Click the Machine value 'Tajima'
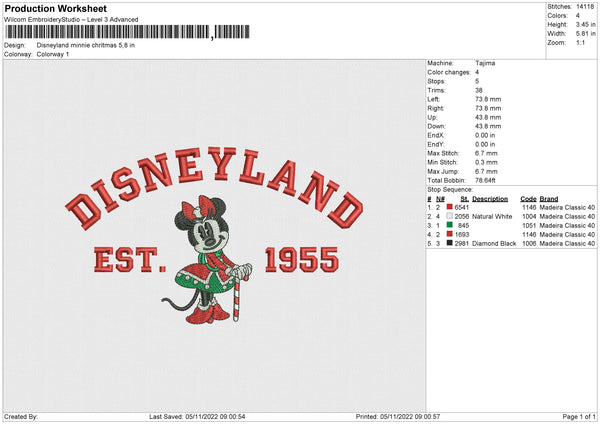 pyautogui.click(x=485, y=63)
